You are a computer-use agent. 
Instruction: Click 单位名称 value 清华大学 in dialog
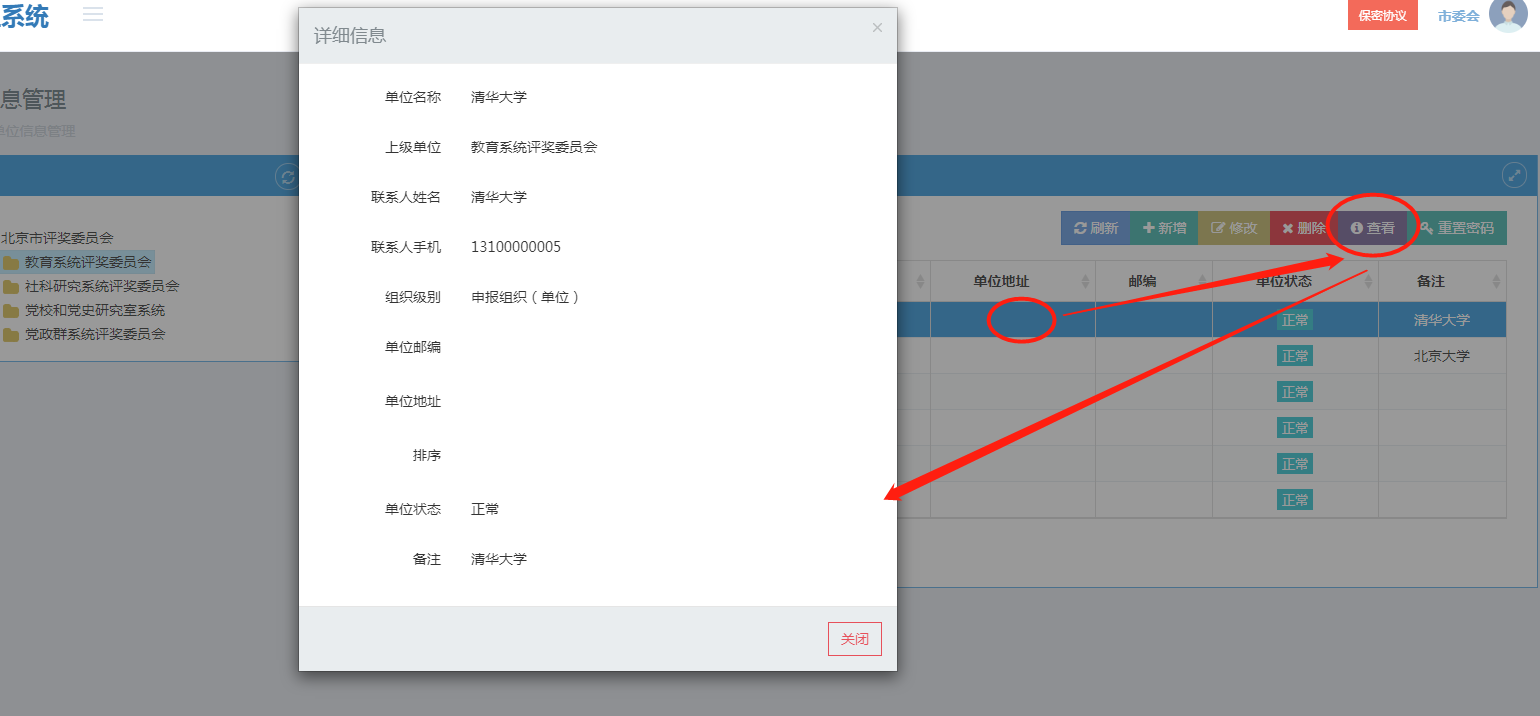(499, 97)
